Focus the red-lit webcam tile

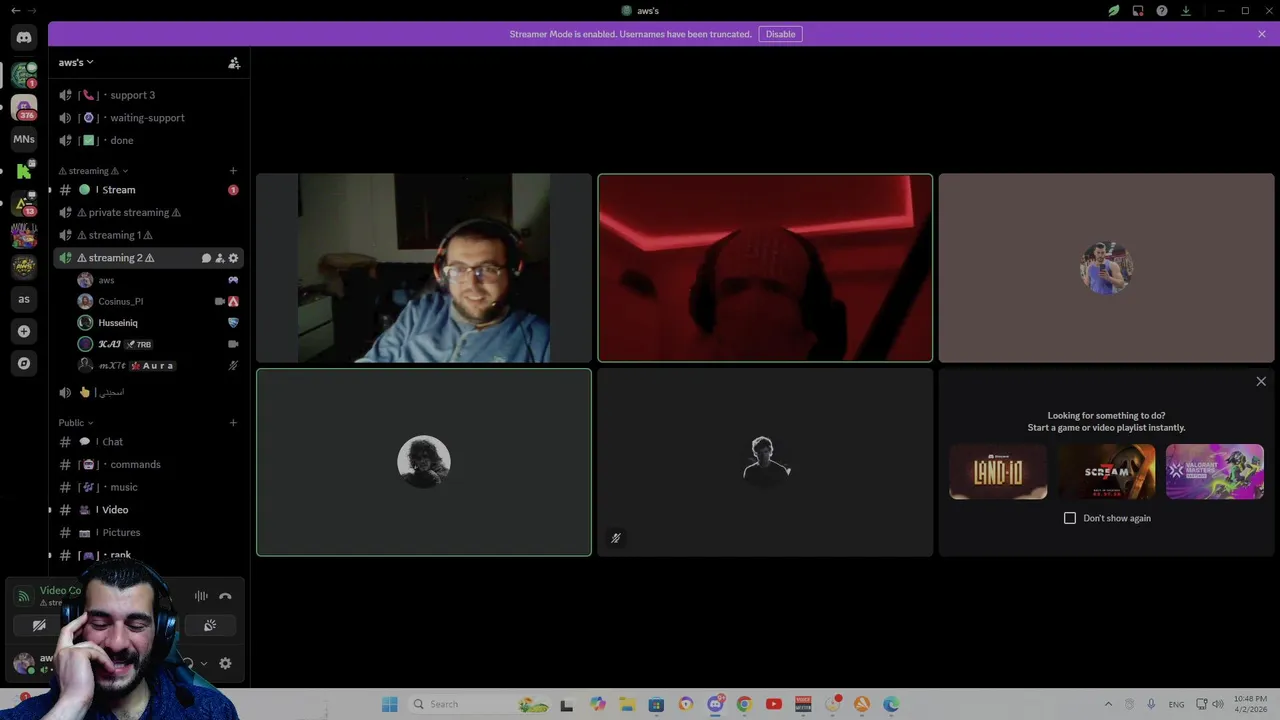click(x=765, y=268)
